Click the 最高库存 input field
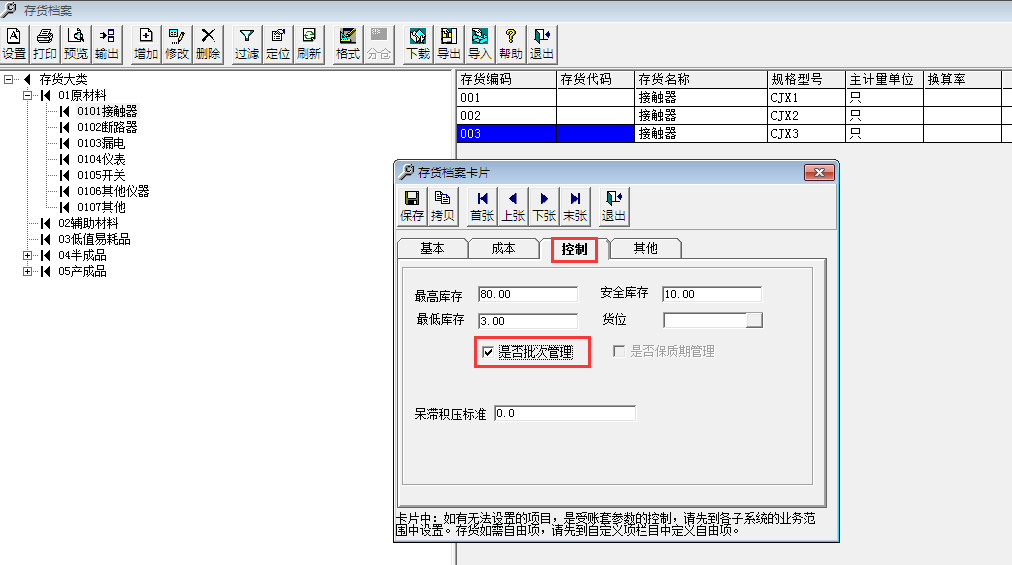1012x565 pixels. point(527,294)
